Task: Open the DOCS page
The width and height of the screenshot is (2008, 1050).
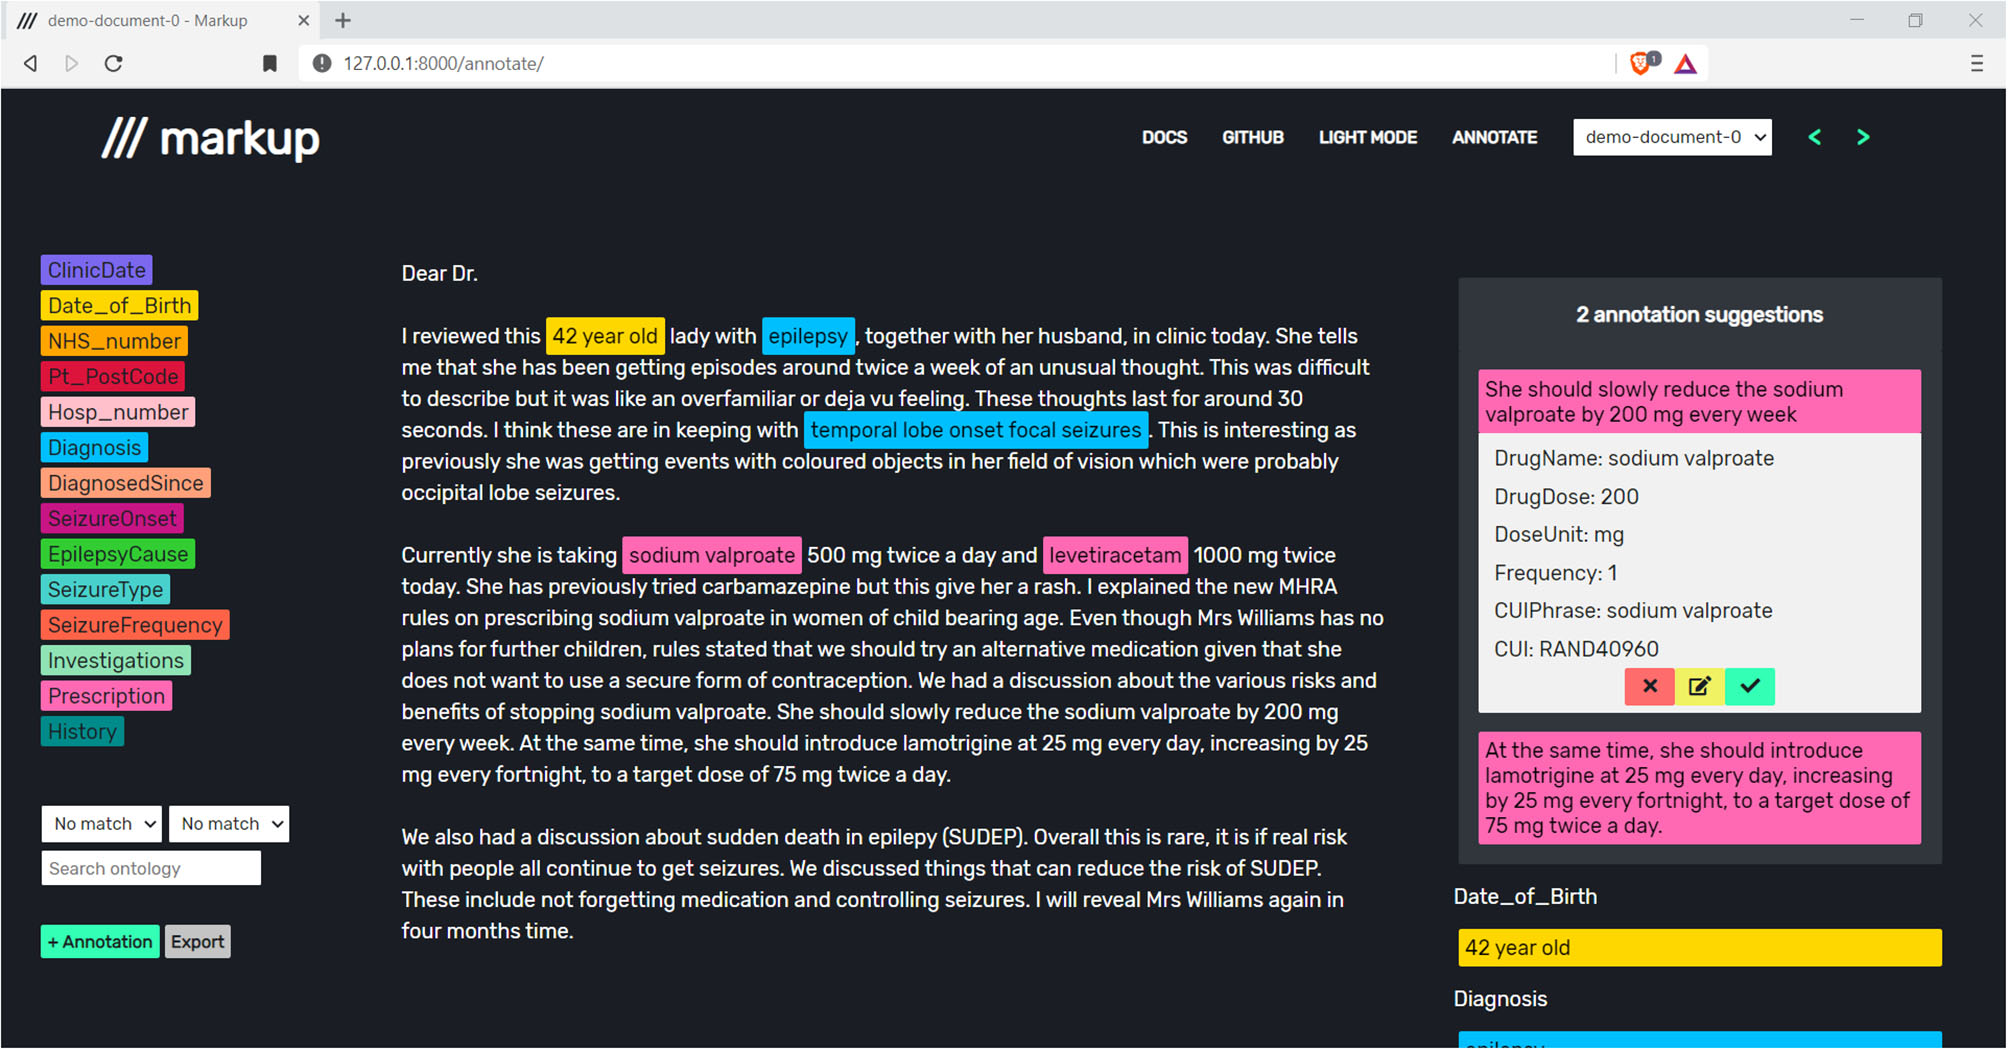Action: (x=1164, y=137)
